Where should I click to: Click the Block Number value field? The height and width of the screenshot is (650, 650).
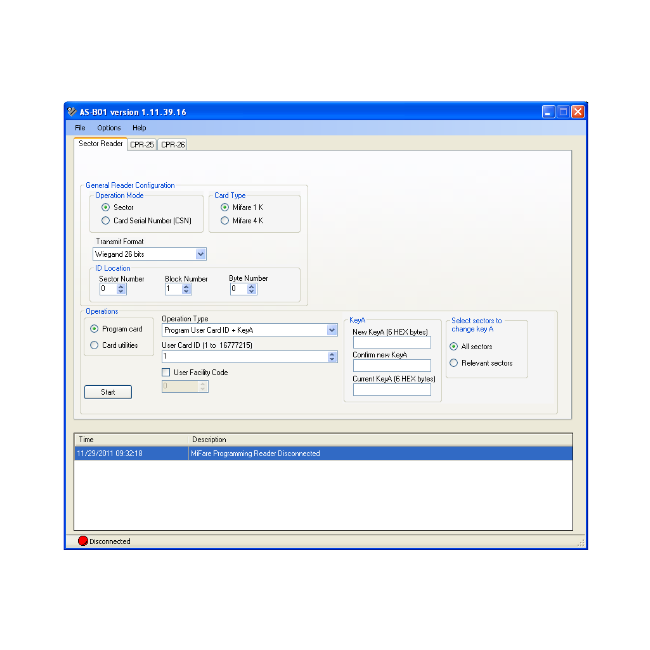(174, 289)
